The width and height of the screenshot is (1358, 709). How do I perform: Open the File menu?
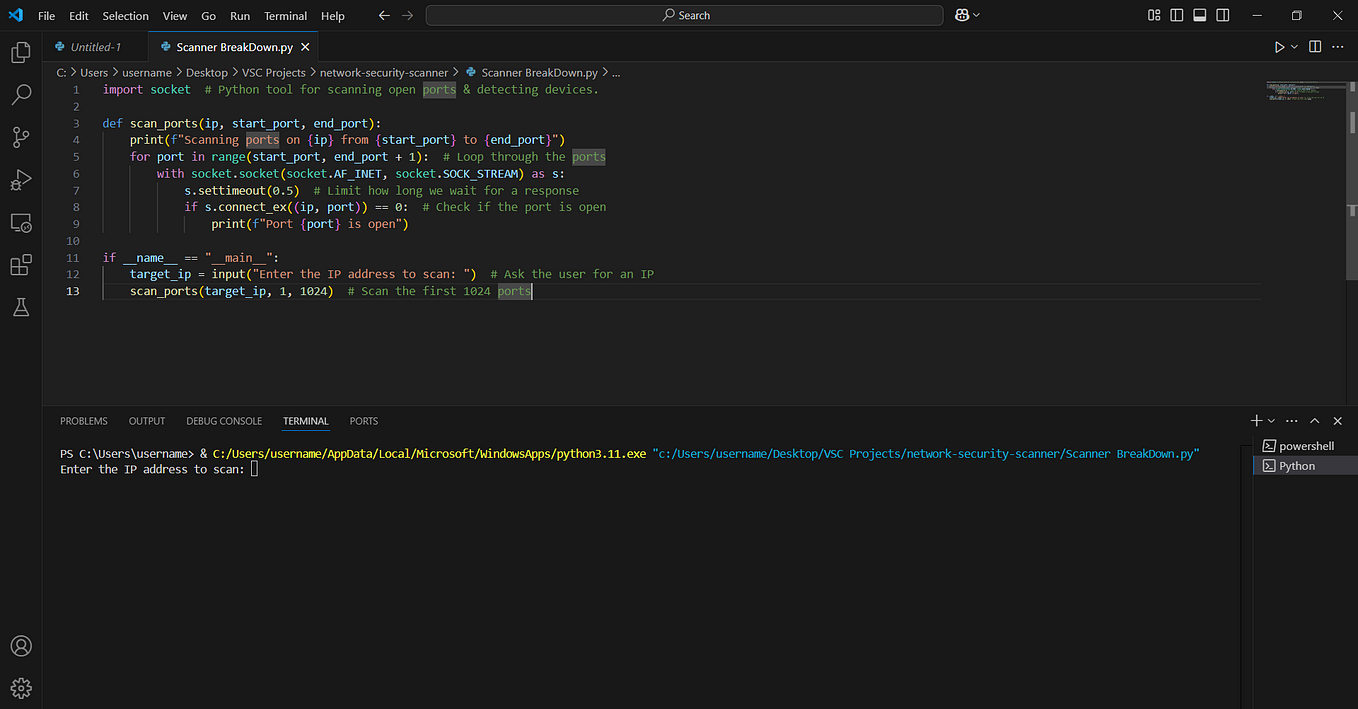point(47,15)
